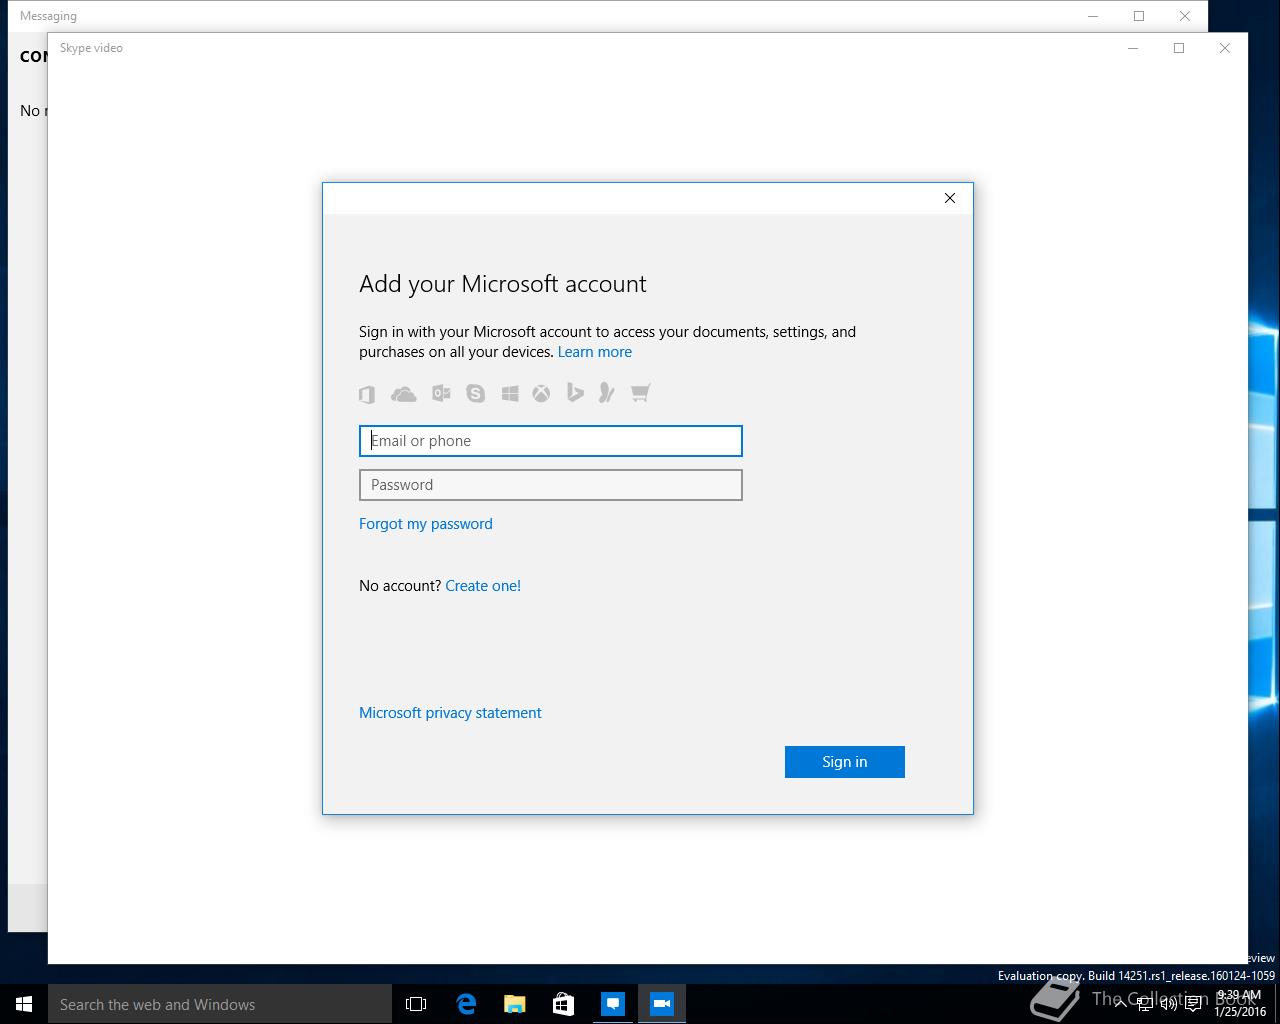Launch Microsoft Edge from taskbar
The image size is (1280, 1024).
click(x=466, y=1004)
